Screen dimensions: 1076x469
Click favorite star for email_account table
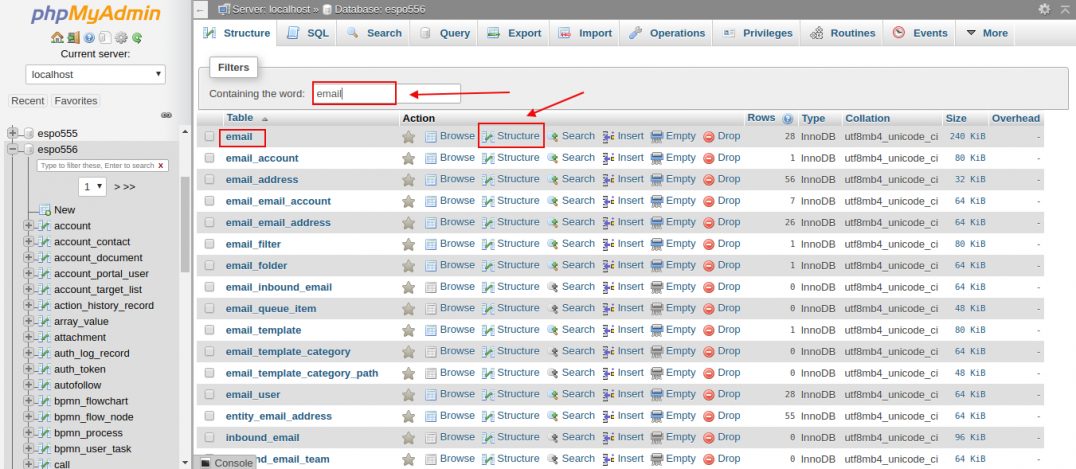click(408, 158)
